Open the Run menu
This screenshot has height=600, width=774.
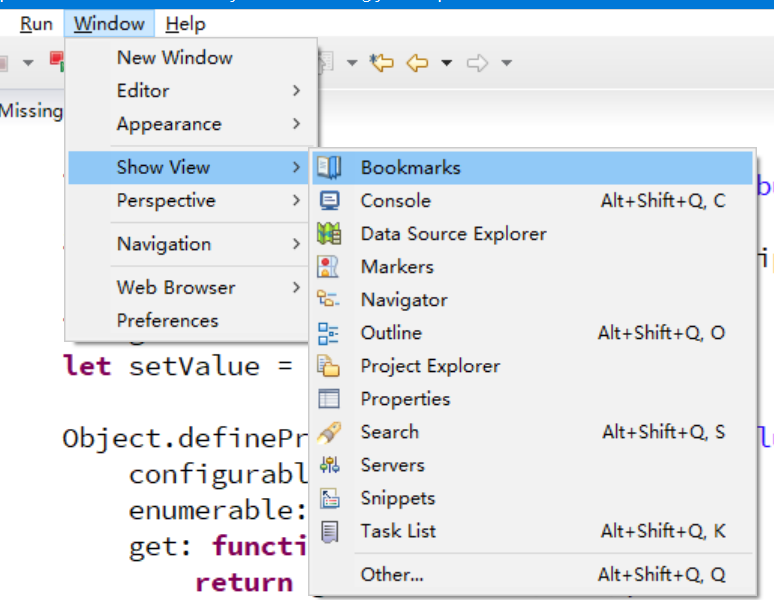click(x=37, y=24)
